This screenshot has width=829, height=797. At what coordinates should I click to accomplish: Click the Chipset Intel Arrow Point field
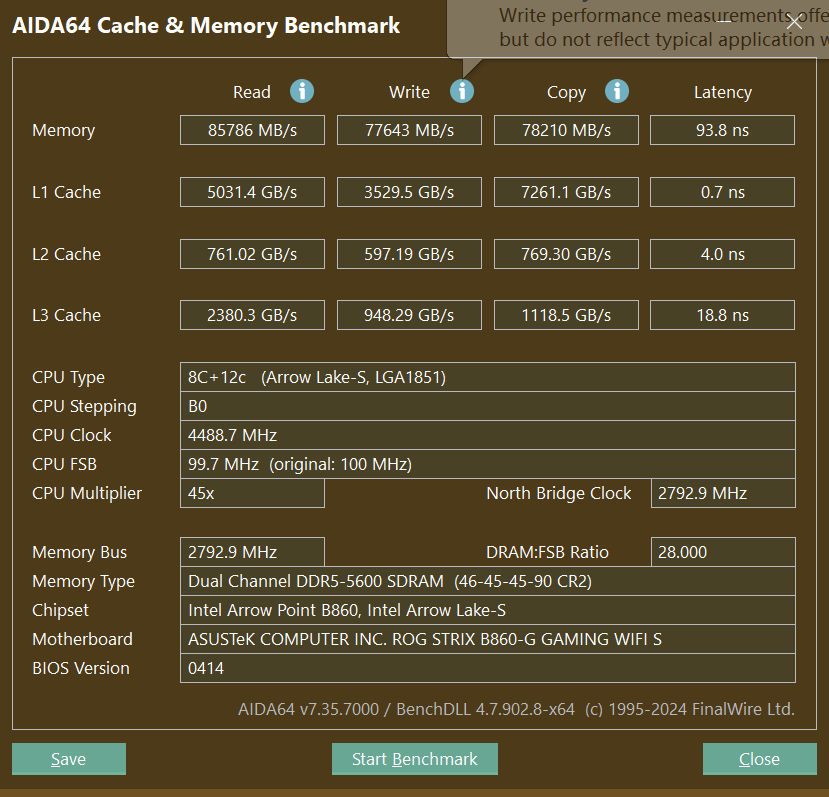[x=487, y=610]
